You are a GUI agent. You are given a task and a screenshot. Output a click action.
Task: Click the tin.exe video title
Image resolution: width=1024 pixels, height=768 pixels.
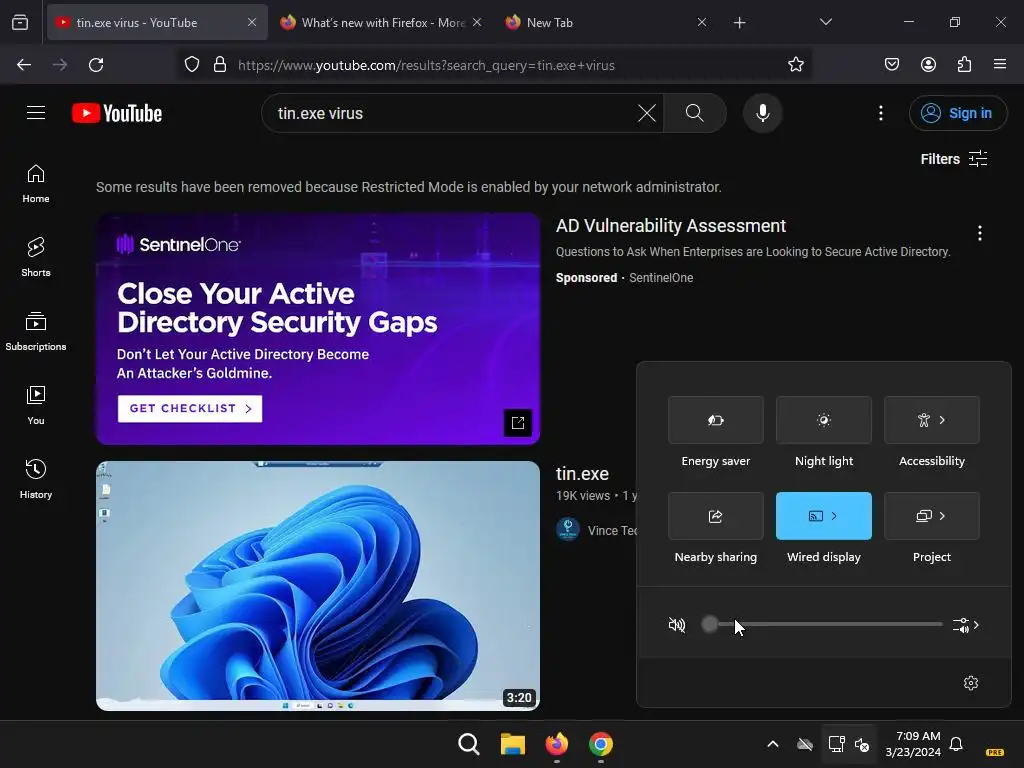click(x=583, y=473)
